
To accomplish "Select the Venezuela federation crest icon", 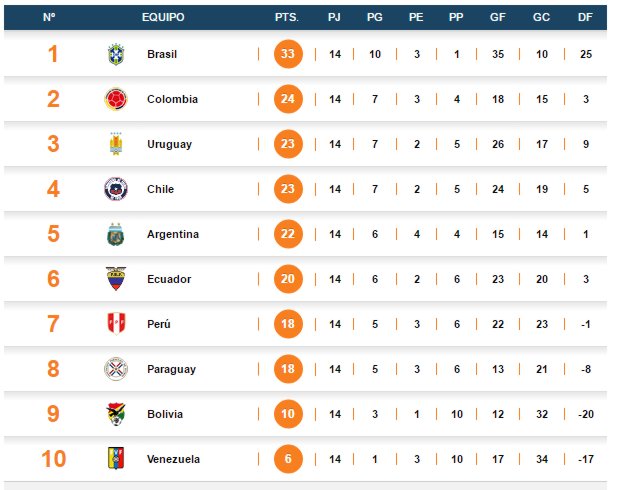I will point(116,458).
